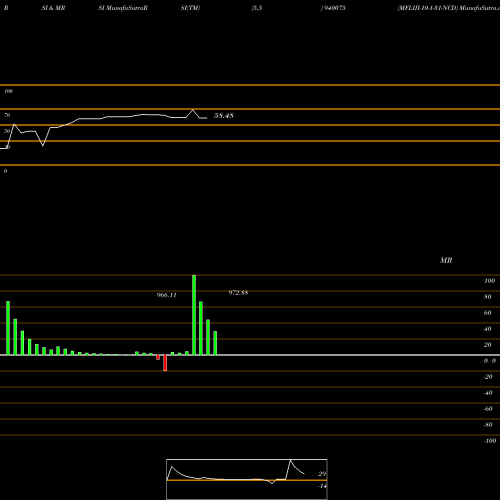
Task: Click the MFLIII-19-1-31-NCD title text
Action: click(x=427, y=8)
